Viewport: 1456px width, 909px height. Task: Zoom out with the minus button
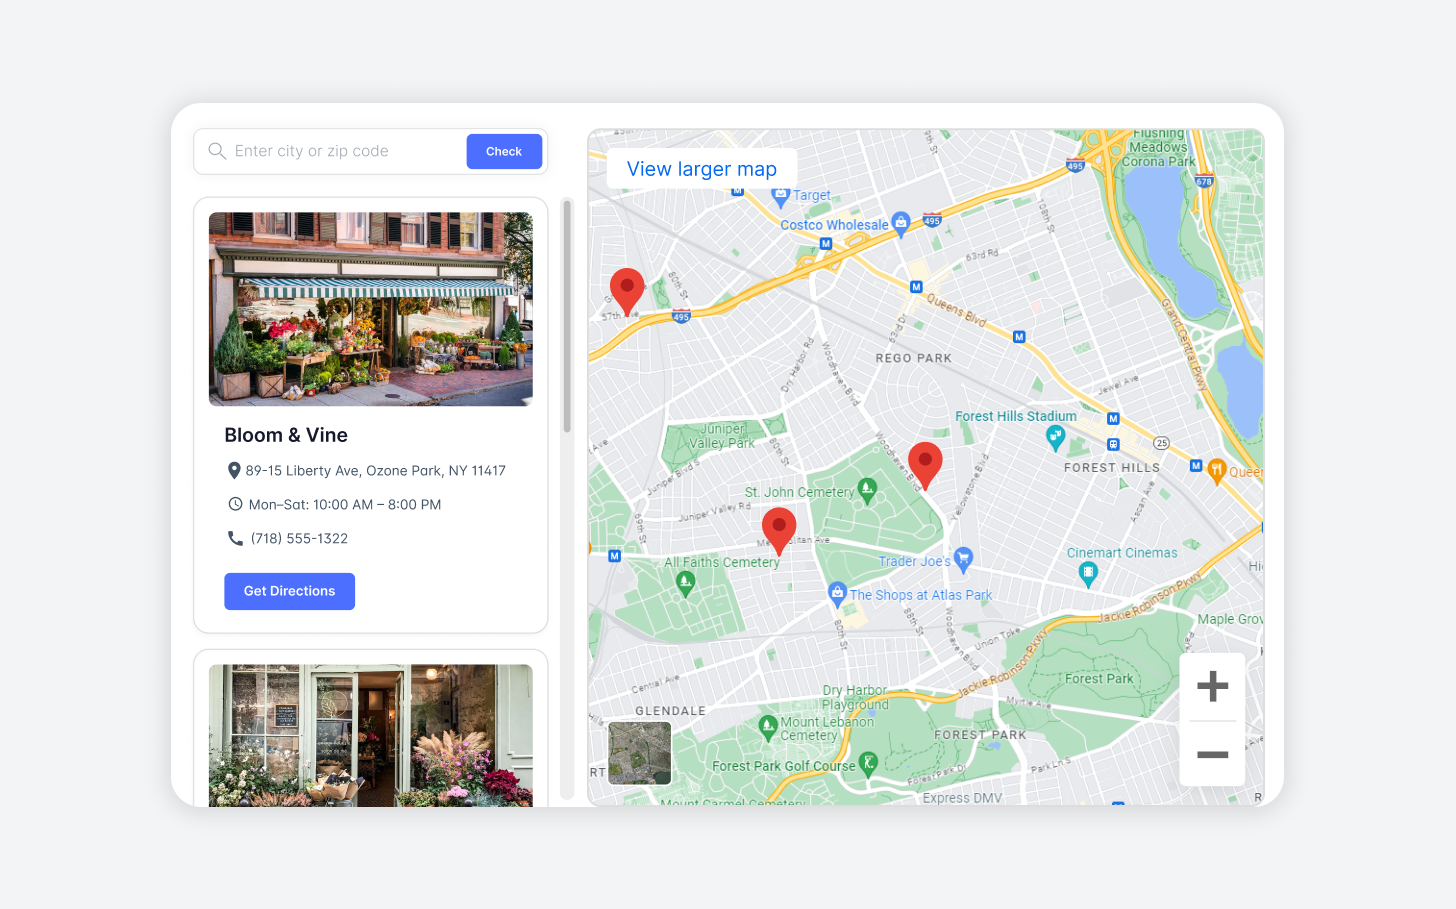point(1212,754)
